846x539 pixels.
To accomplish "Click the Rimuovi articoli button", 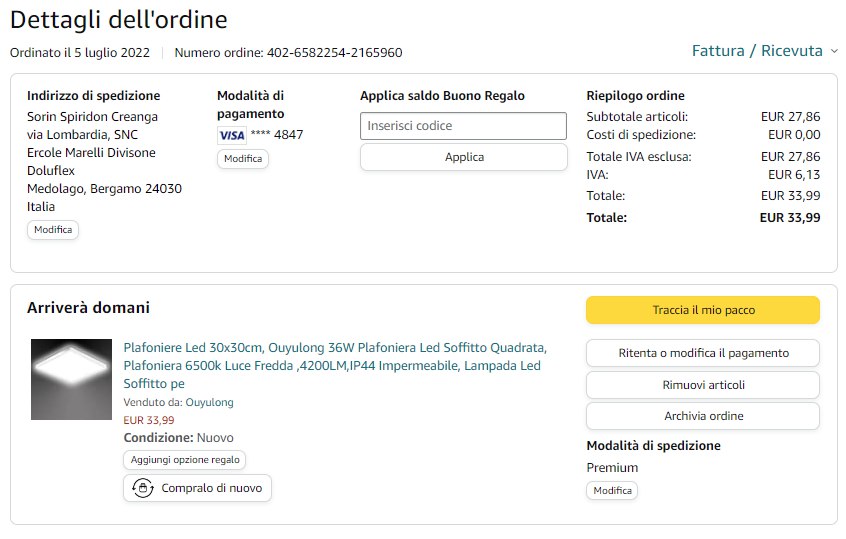I will pyautogui.click(x=702, y=385).
